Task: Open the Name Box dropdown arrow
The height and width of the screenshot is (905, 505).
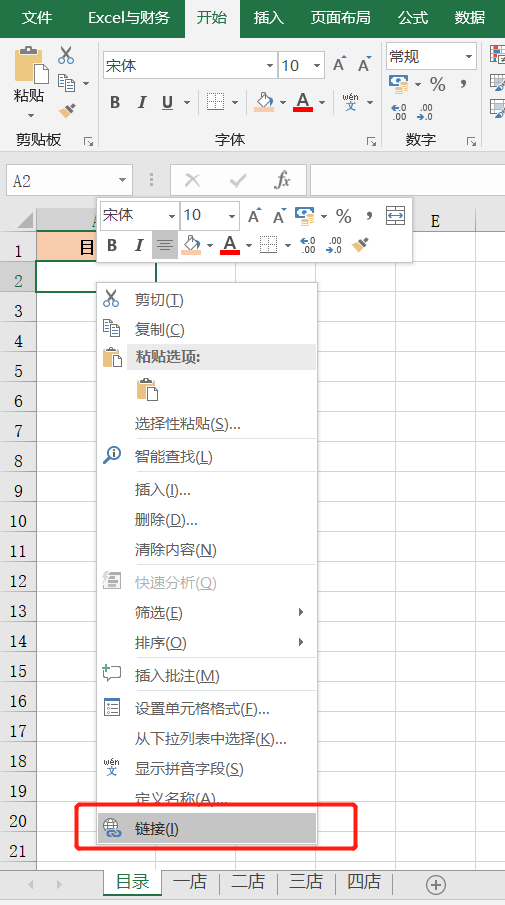Action: tap(122, 180)
